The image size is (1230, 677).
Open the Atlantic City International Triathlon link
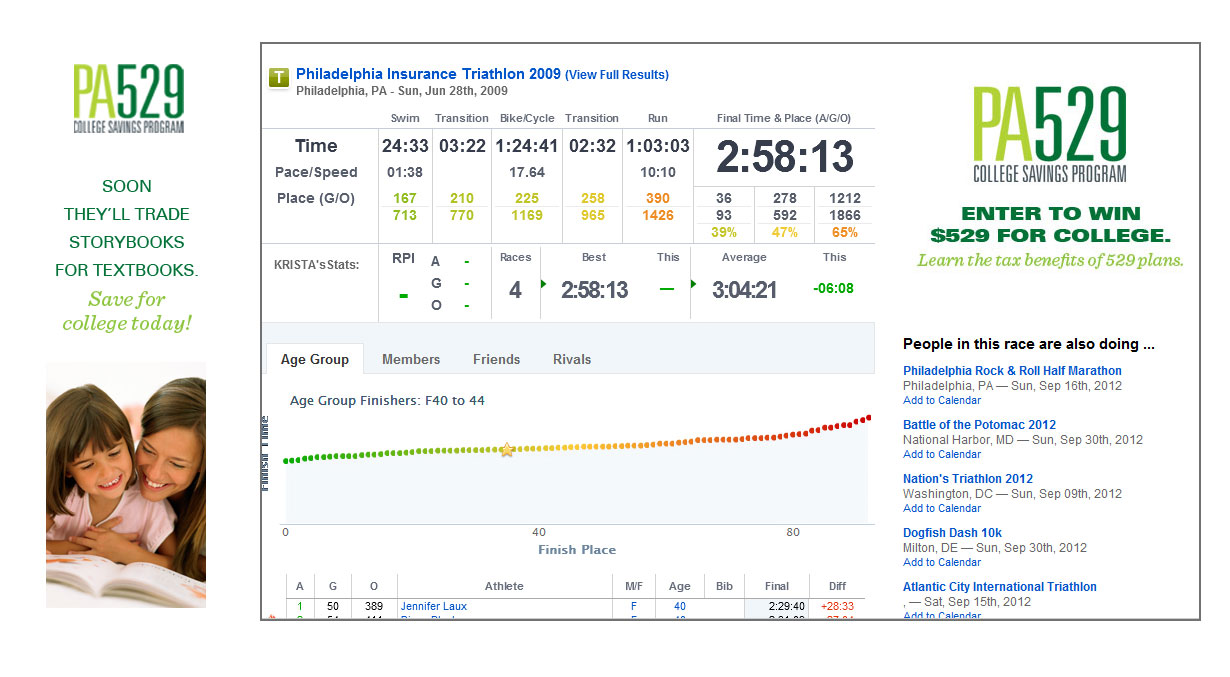coord(1000,587)
